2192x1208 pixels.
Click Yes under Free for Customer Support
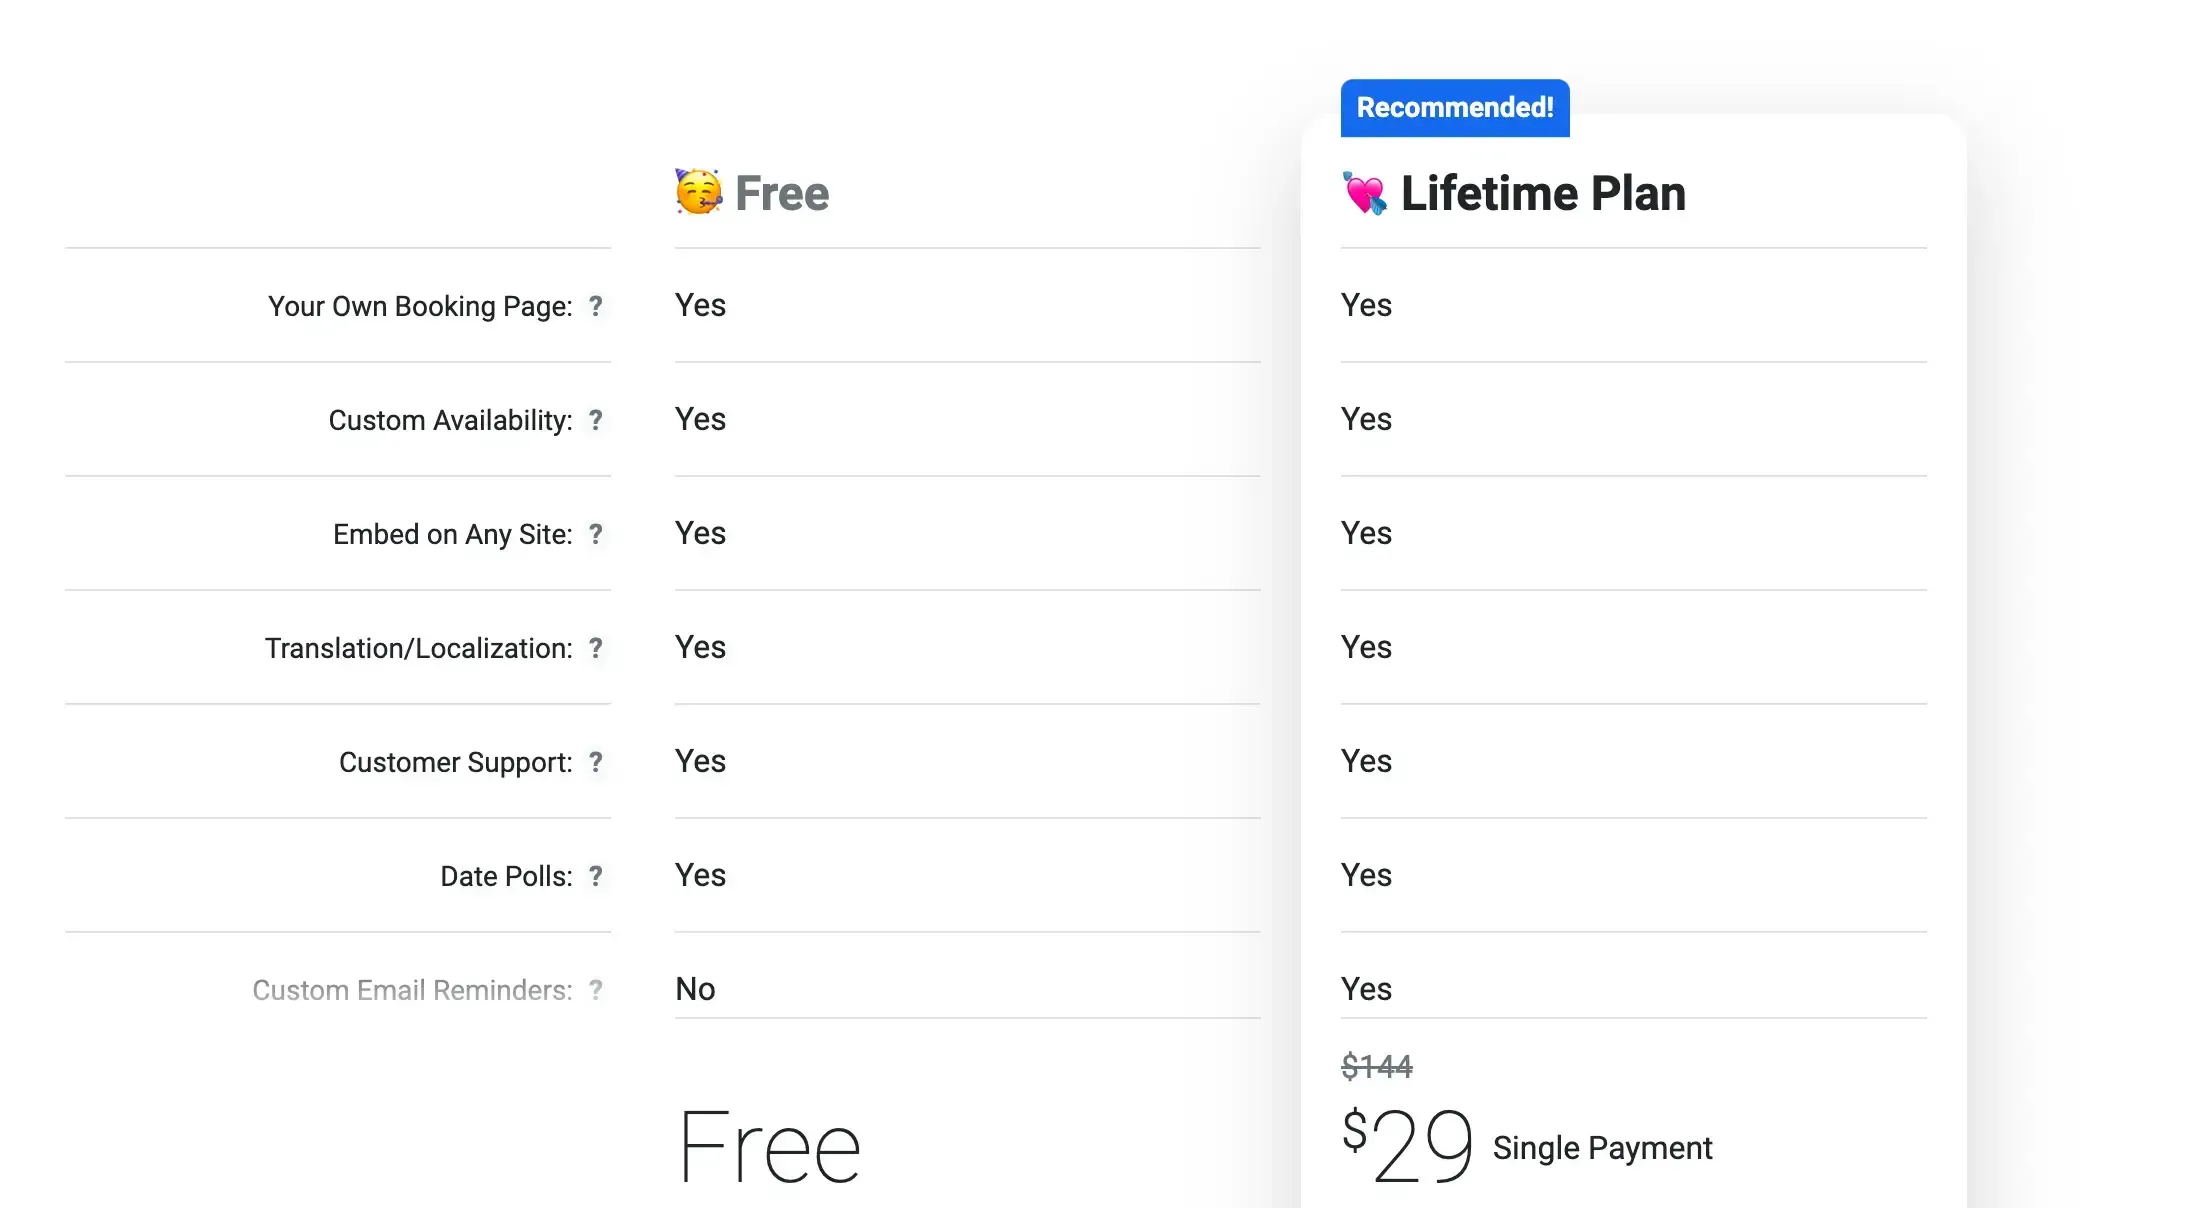point(699,762)
